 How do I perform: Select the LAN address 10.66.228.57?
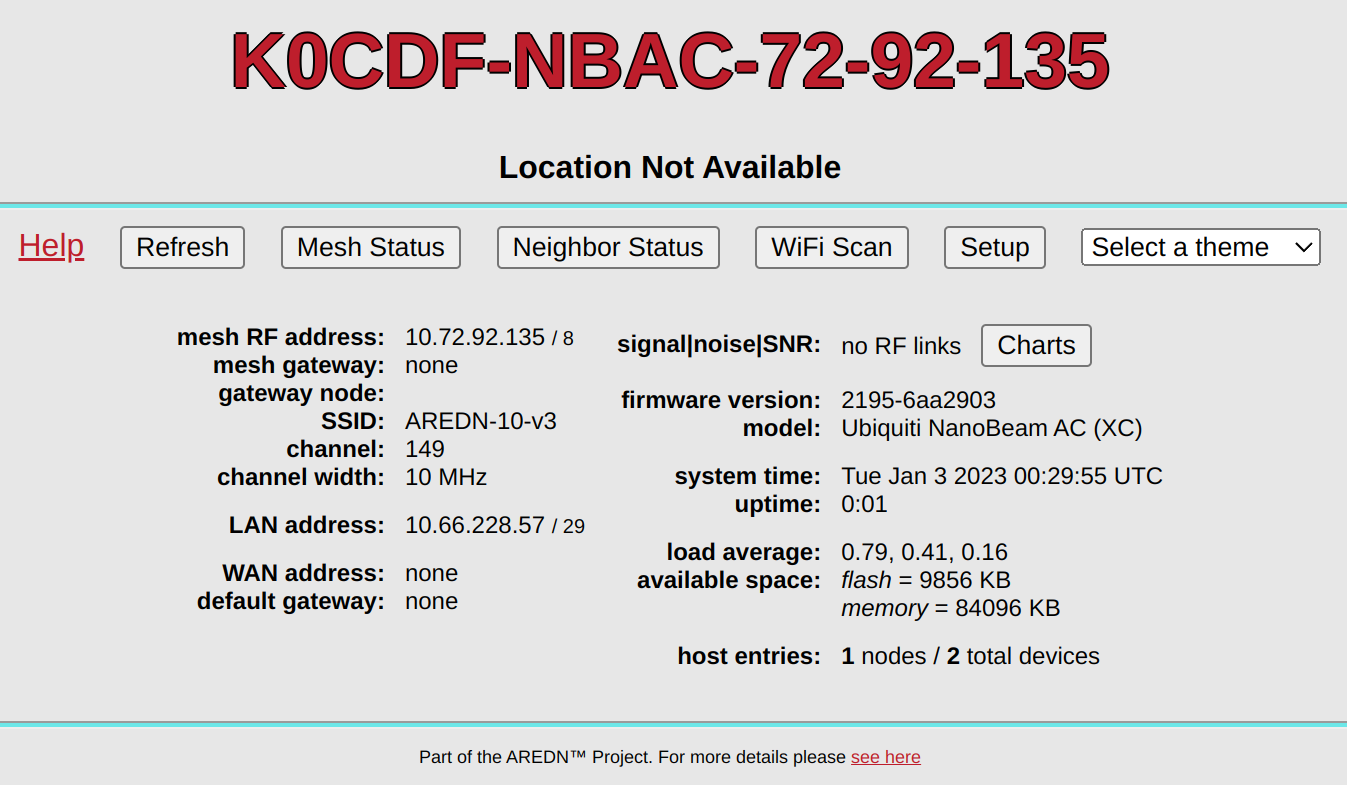pyautogui.click(x=475, y=525)
